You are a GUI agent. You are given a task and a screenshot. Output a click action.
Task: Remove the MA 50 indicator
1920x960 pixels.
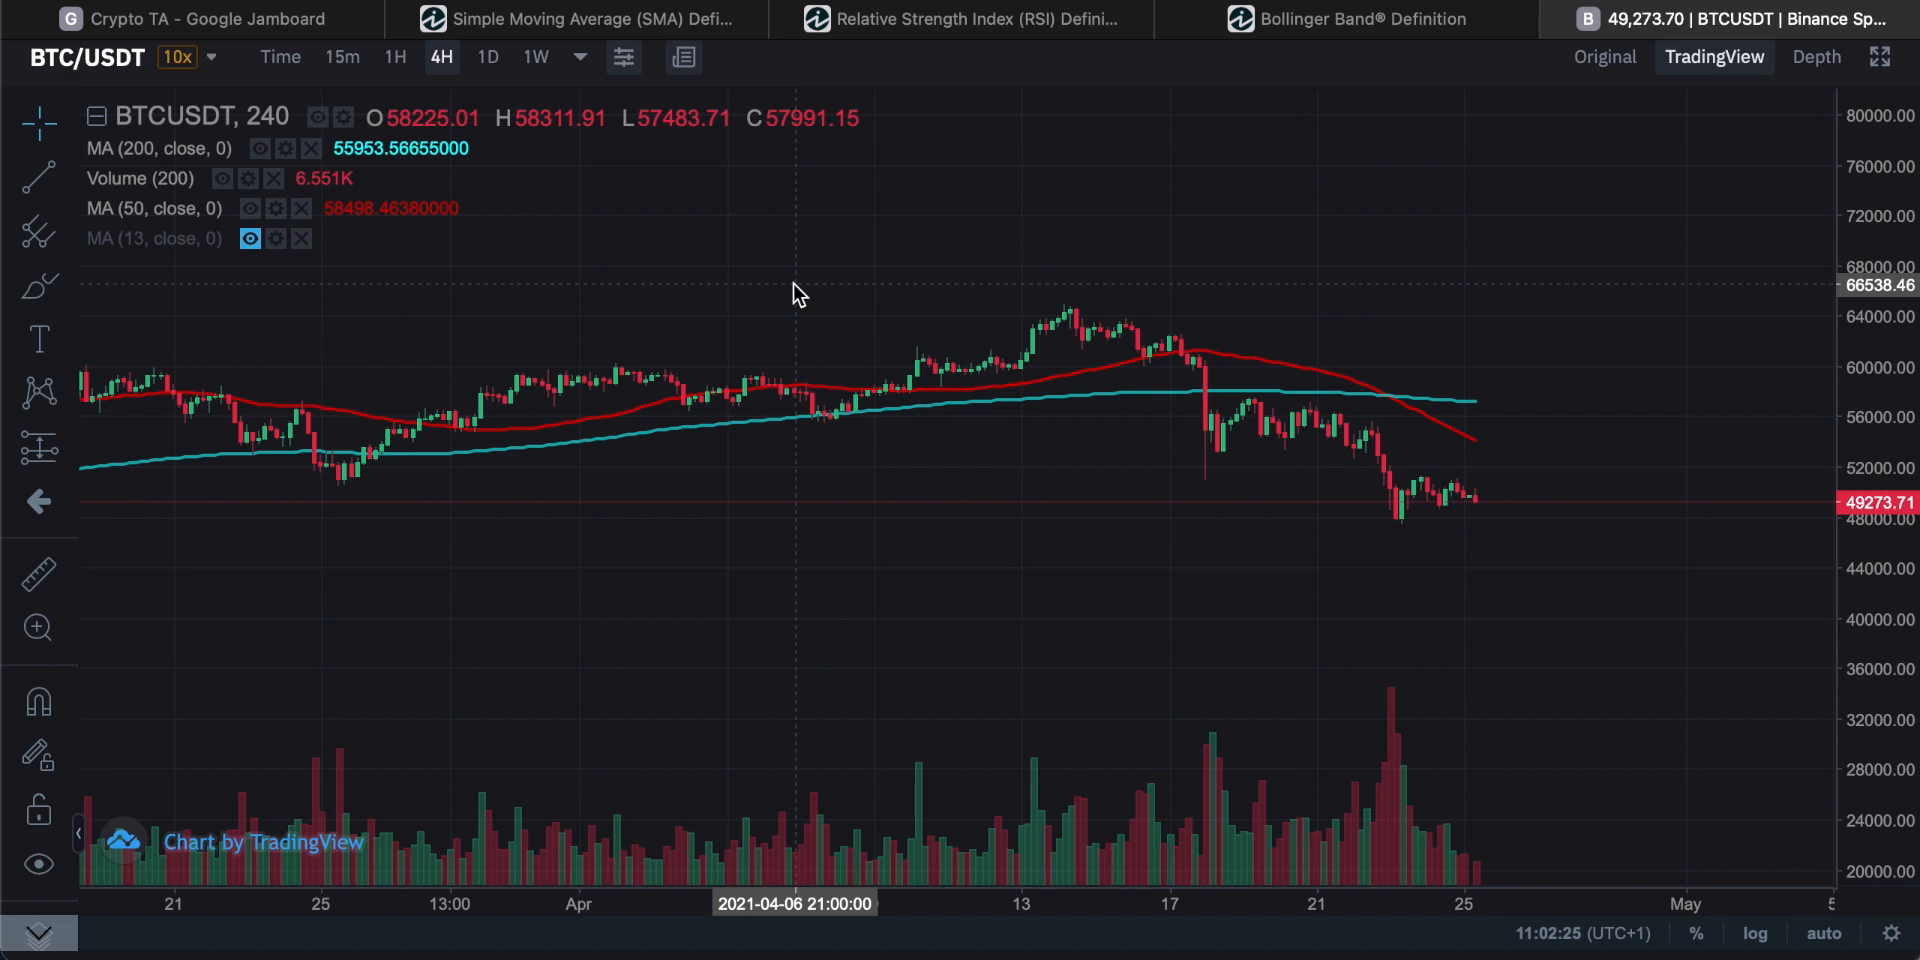(302, 209)
